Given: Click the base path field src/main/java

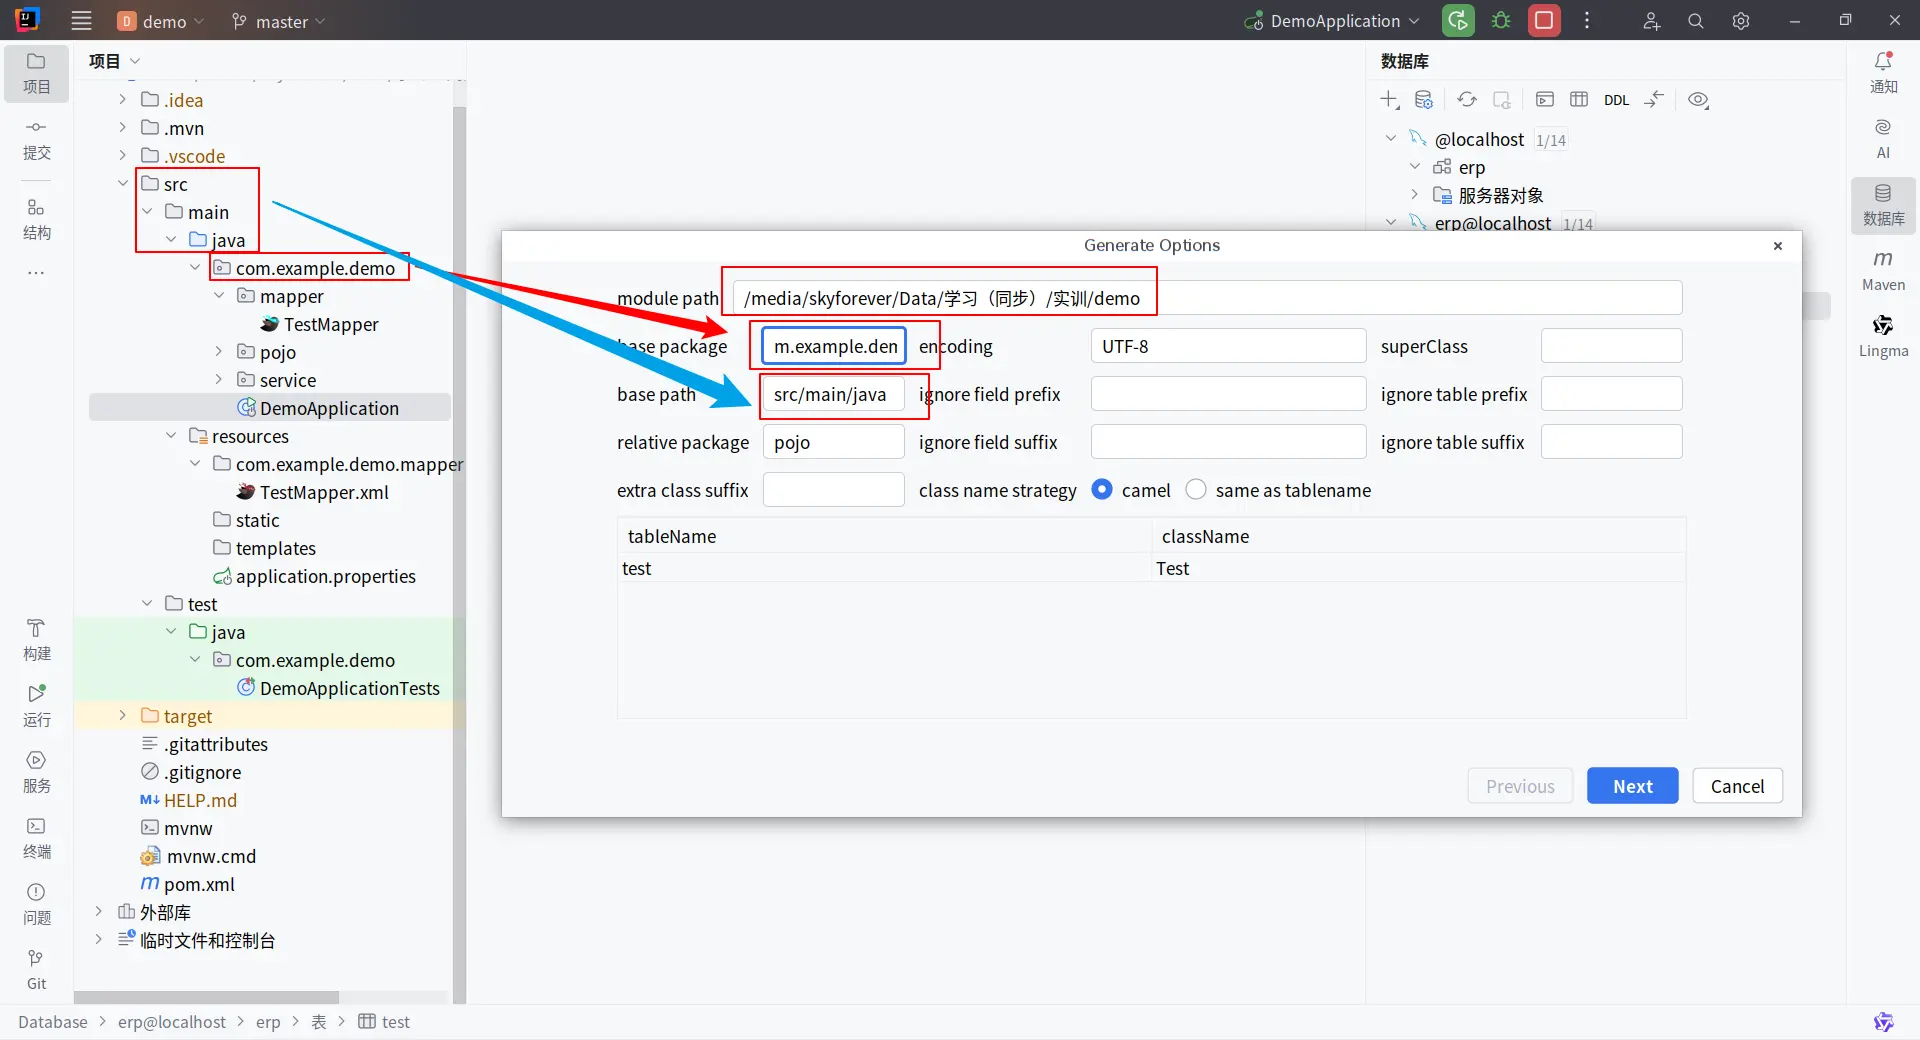Looking at the screenshot, I should (833, 394).
